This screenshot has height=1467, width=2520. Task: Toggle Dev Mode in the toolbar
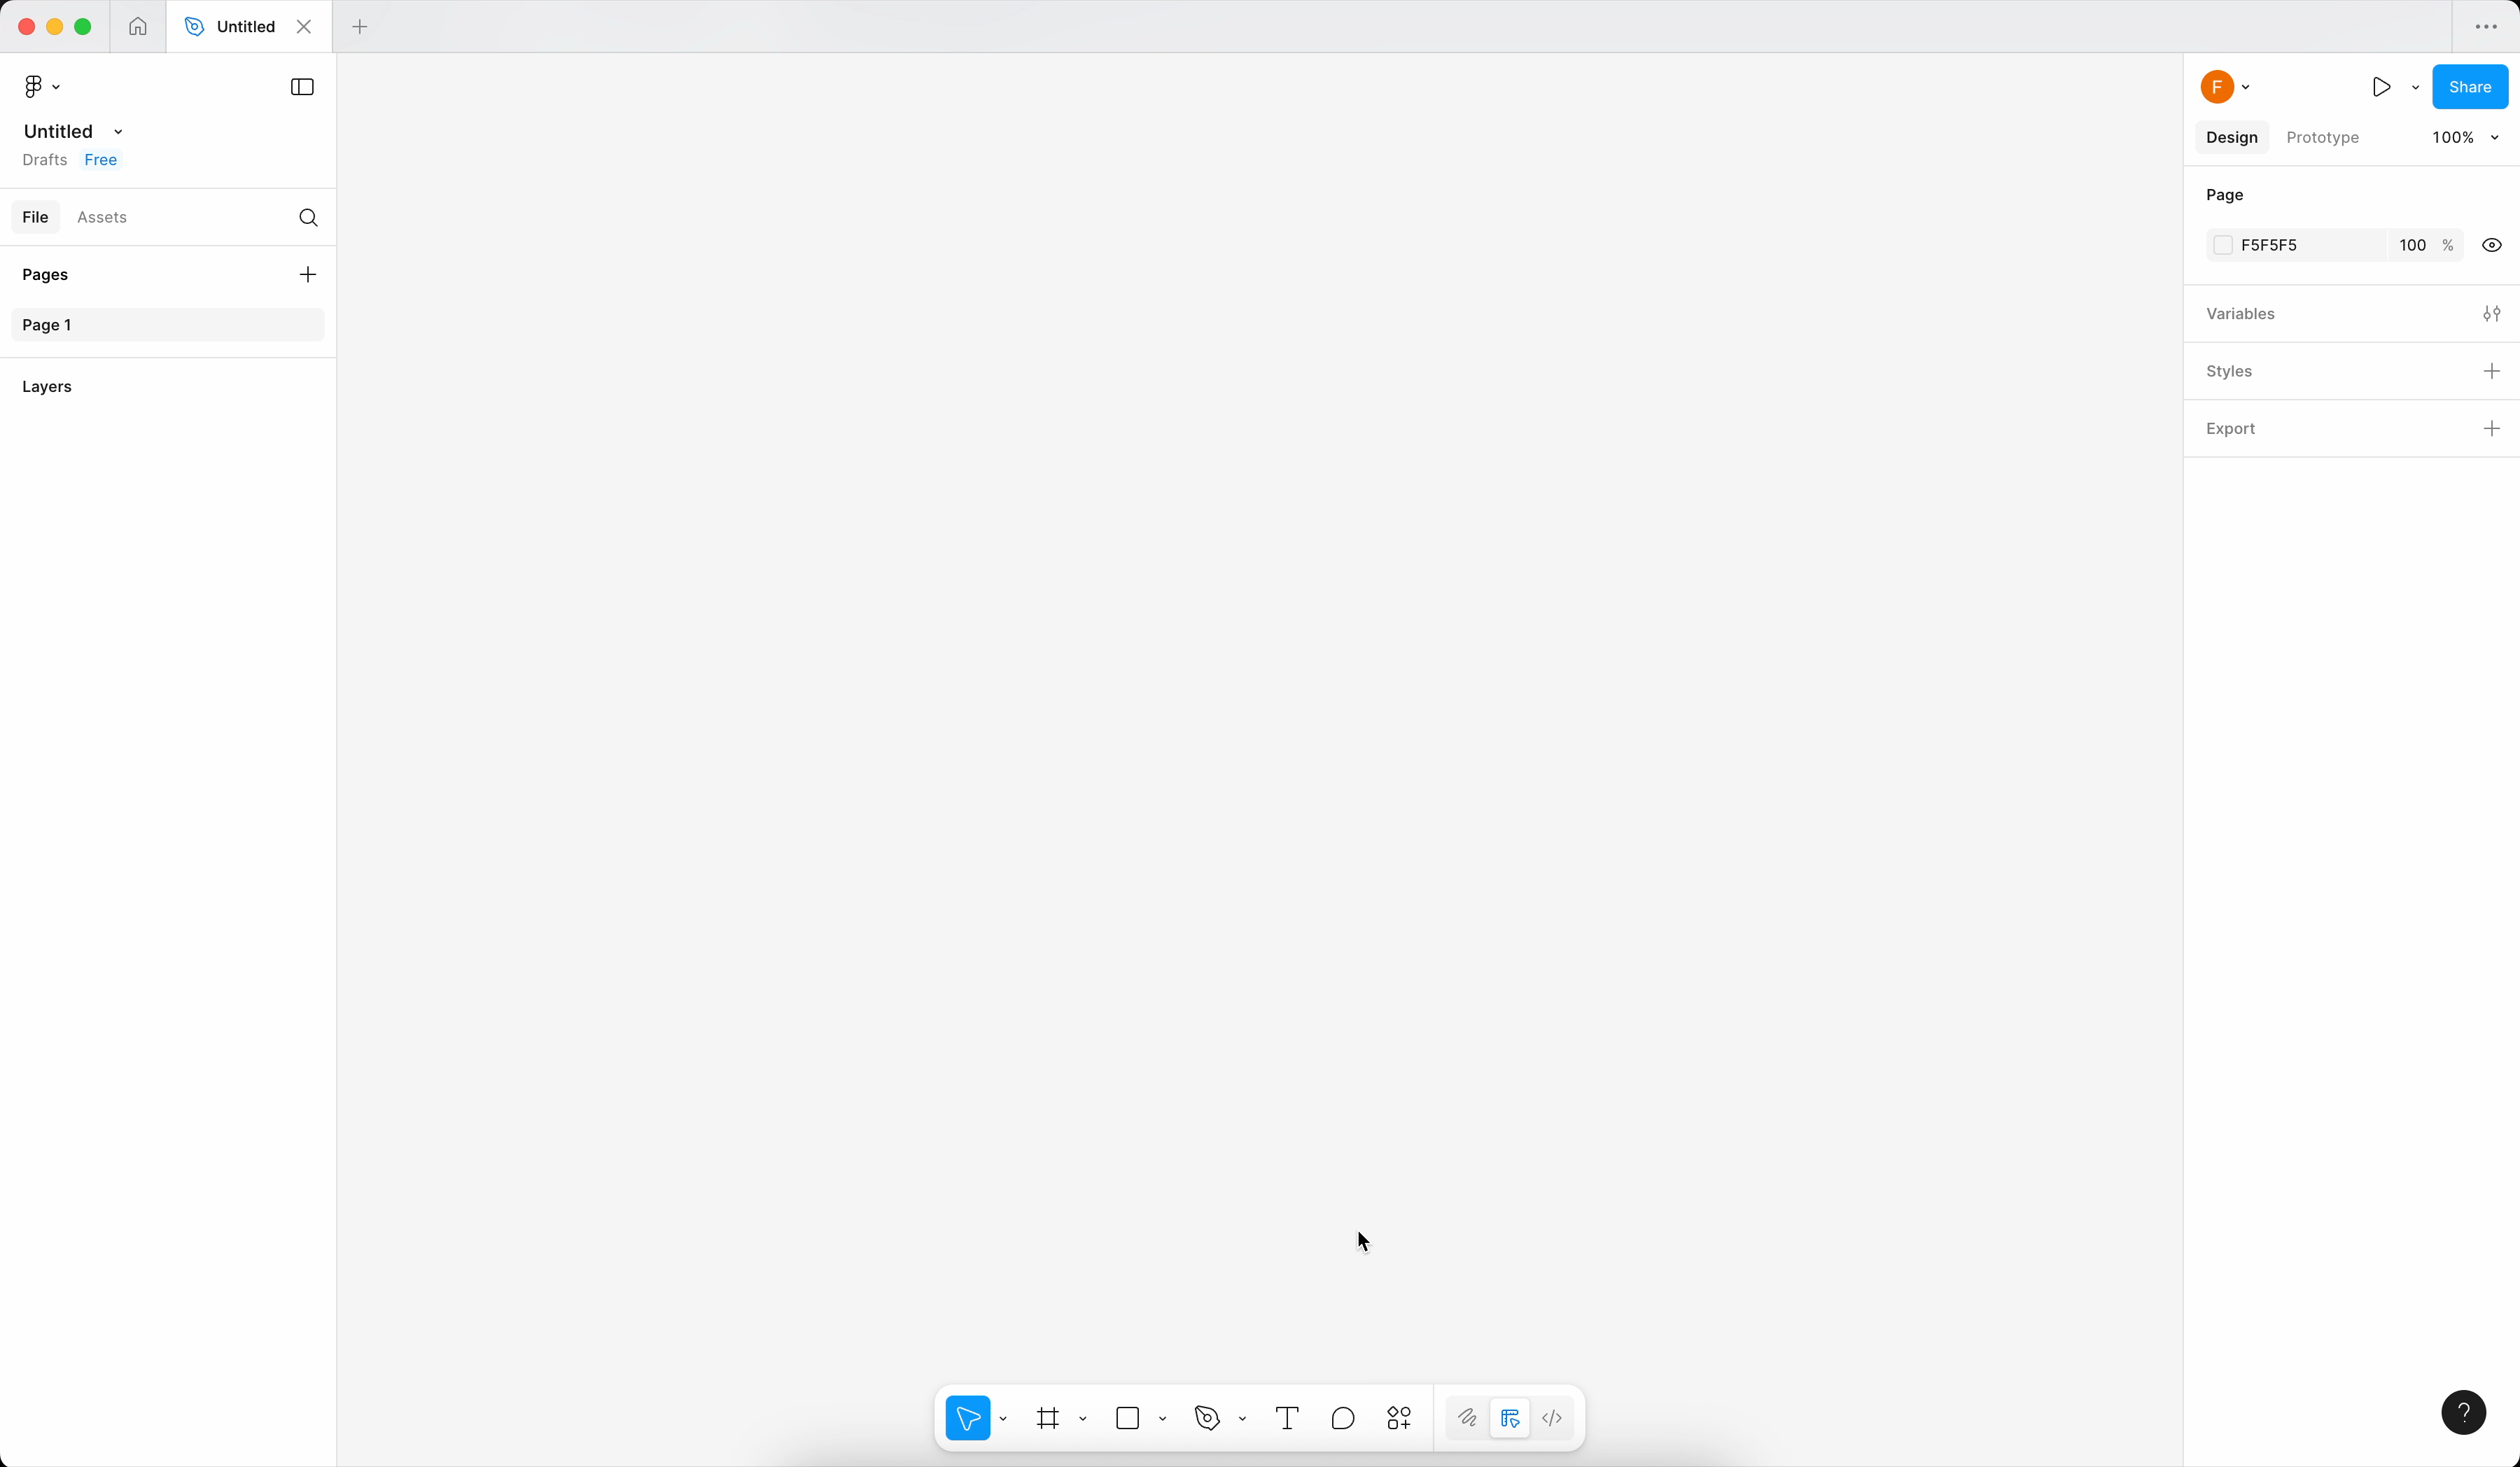[x=1552, y=1418]
